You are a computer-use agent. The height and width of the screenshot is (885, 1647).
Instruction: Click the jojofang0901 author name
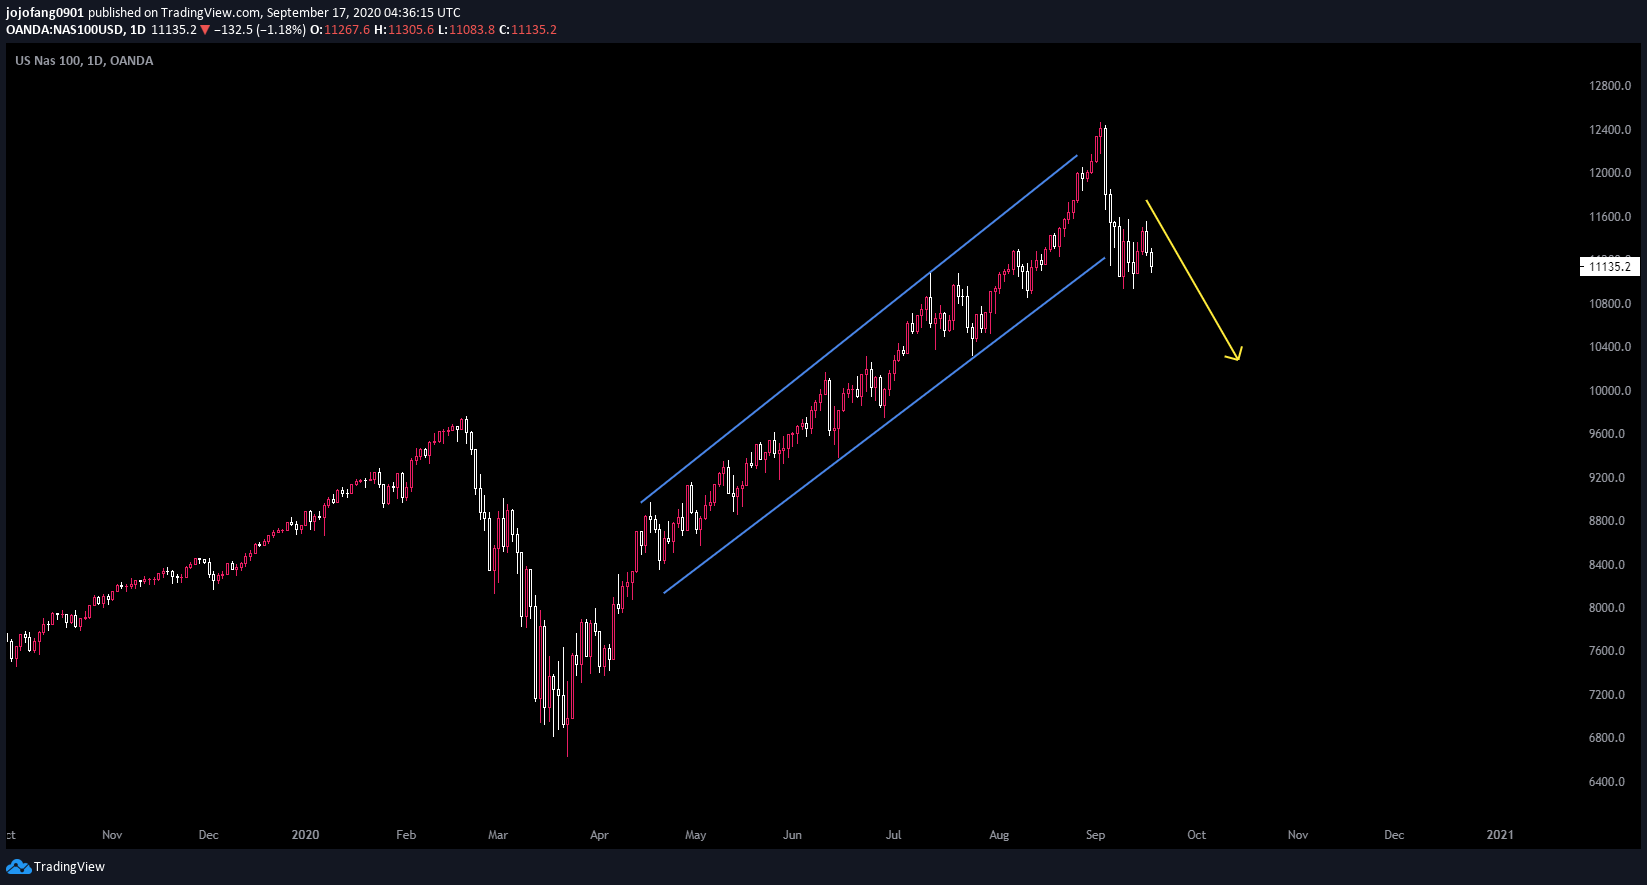click(45, 13)
